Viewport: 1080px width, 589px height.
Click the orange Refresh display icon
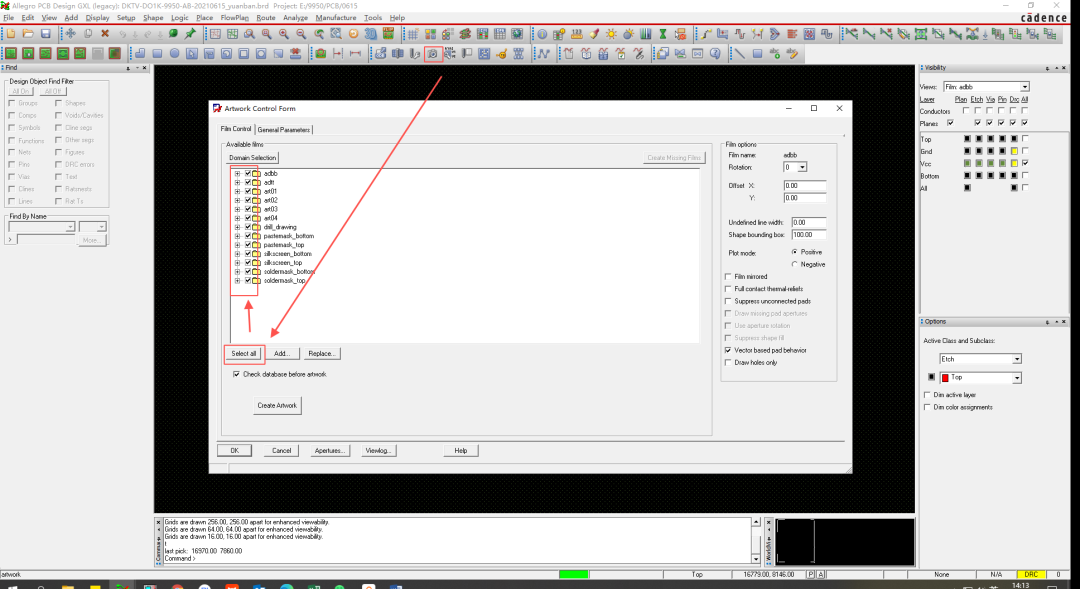coord(353,33)
